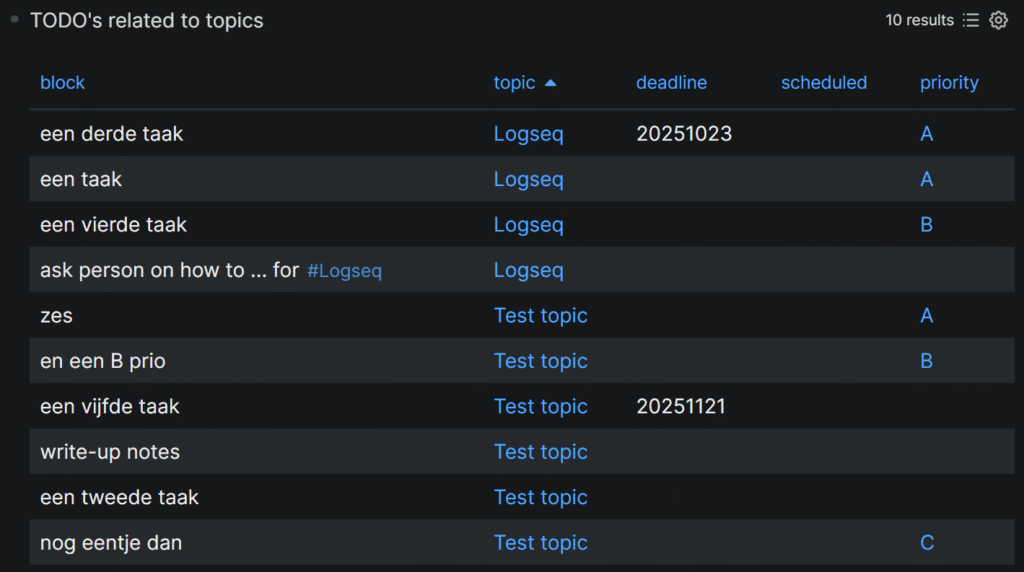The height and width of the screenshot is (572, 1024).
Task: Click the topic sort arrow indicator
Action: tap(550, 83)
